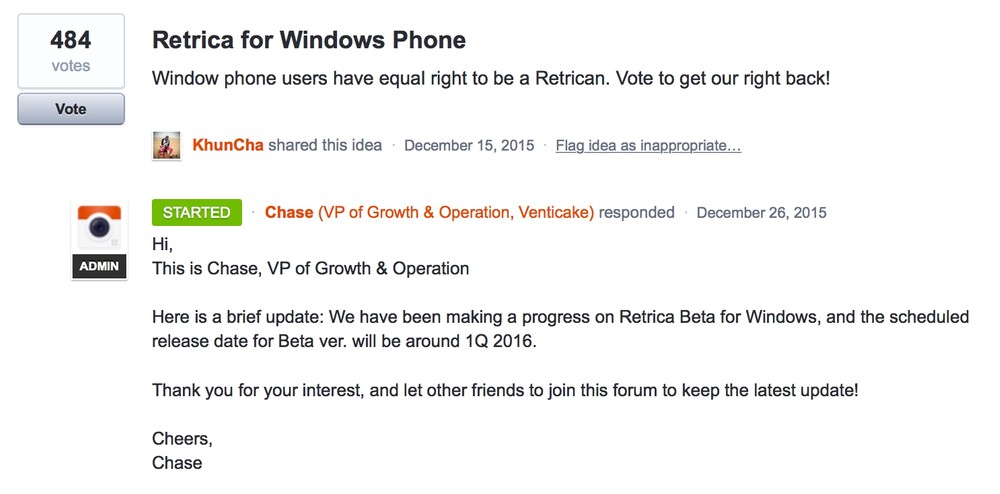The width and height of the screenshot is (1000, 494).
Task: Click the December 26, 2015 response date
Action: pos(761,212)
